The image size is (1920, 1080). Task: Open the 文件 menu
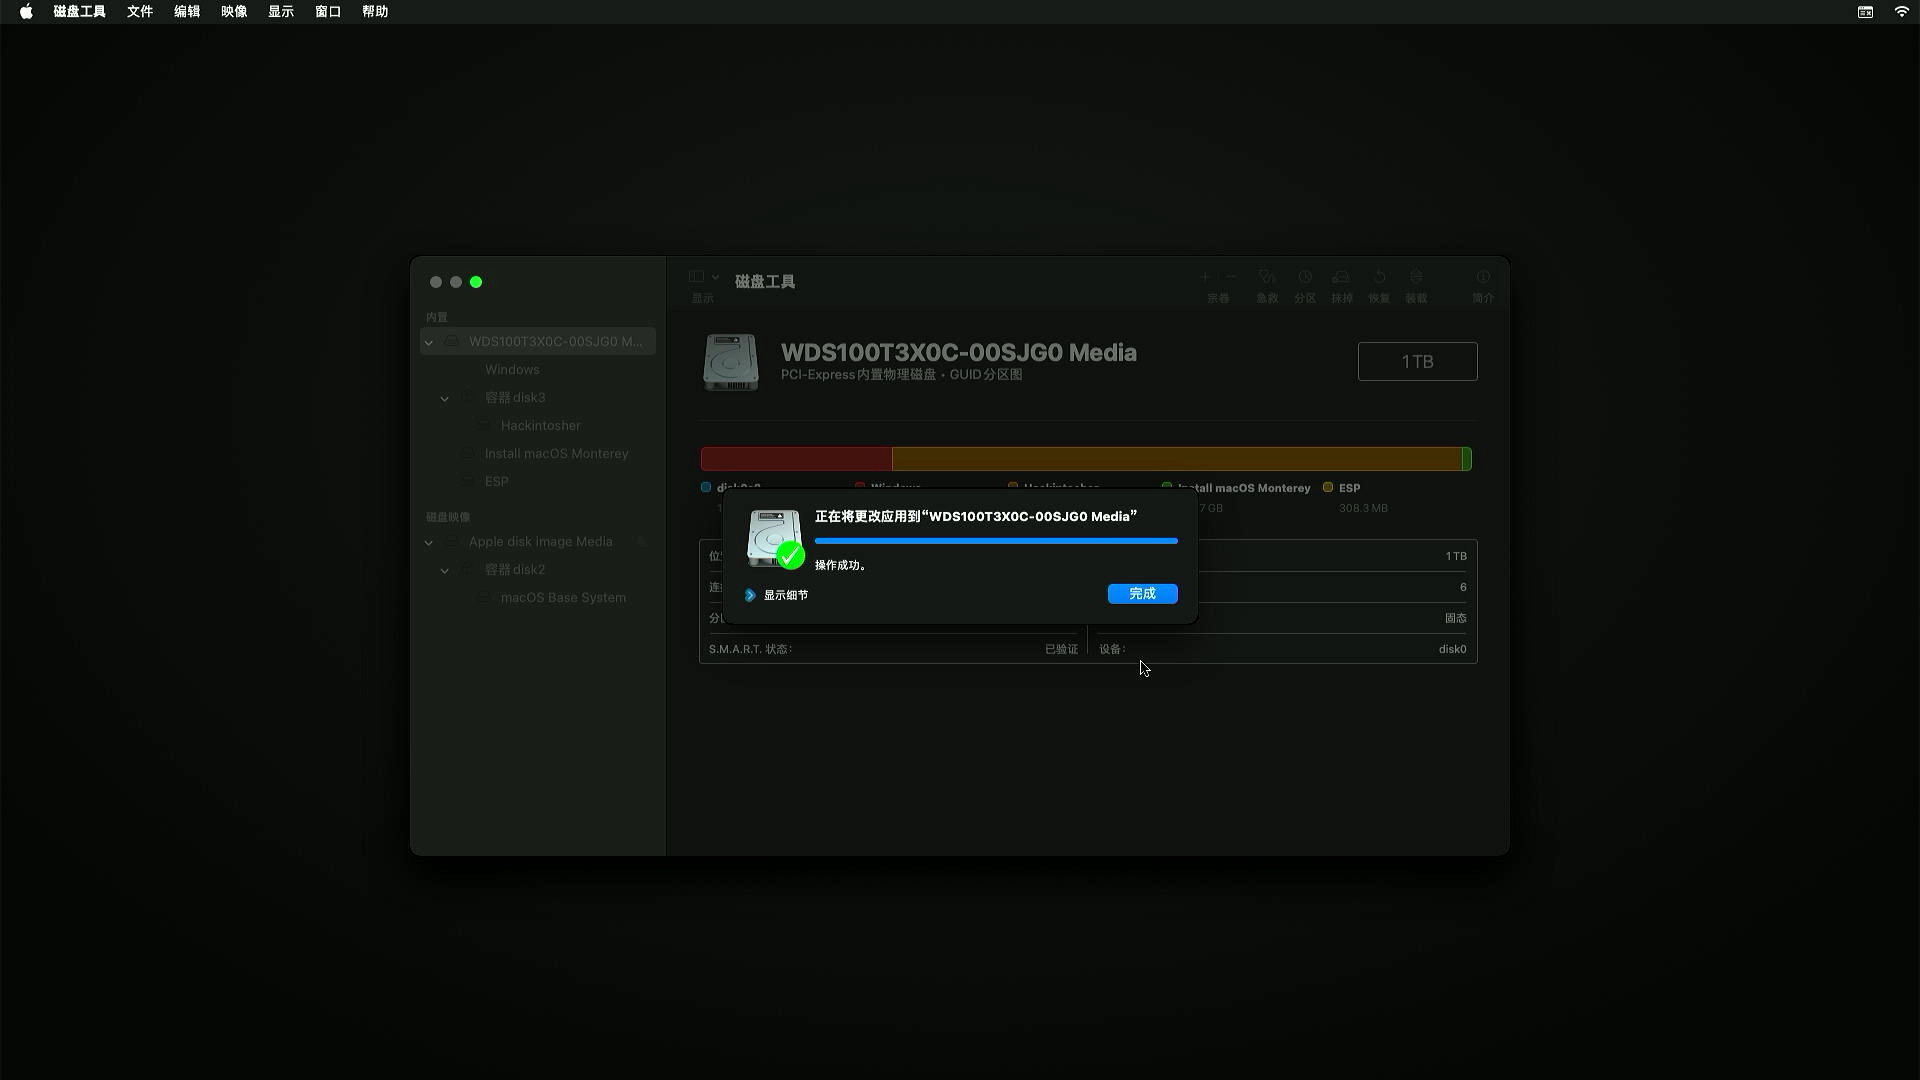click(140, 12)
